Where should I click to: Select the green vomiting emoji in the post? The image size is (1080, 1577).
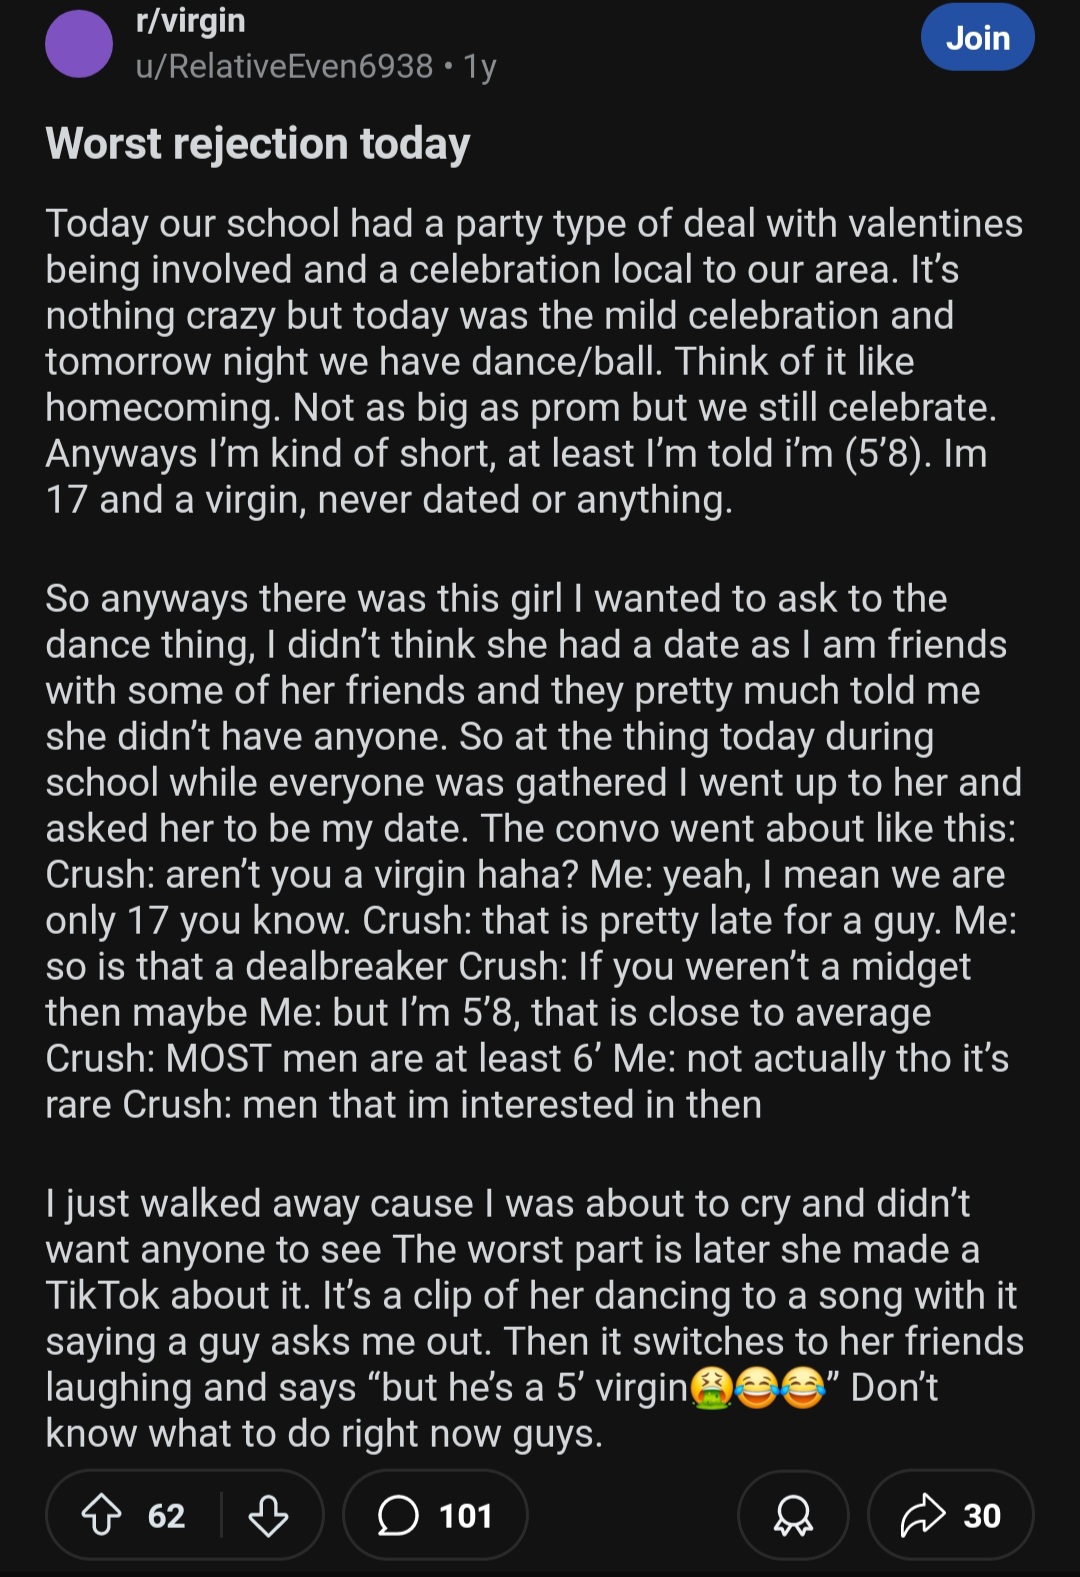712,1387
